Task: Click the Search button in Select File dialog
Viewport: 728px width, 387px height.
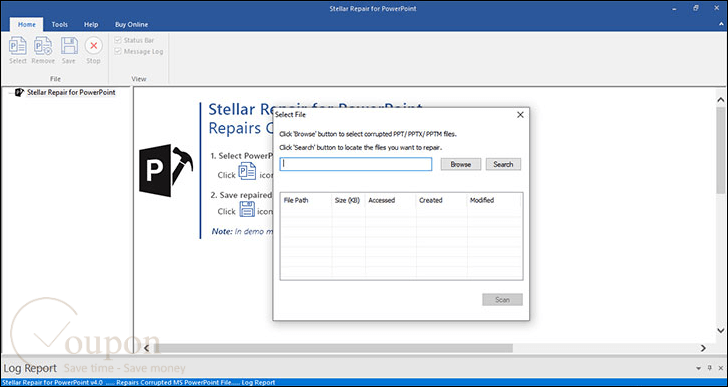Action: click(x=503, y=164)
